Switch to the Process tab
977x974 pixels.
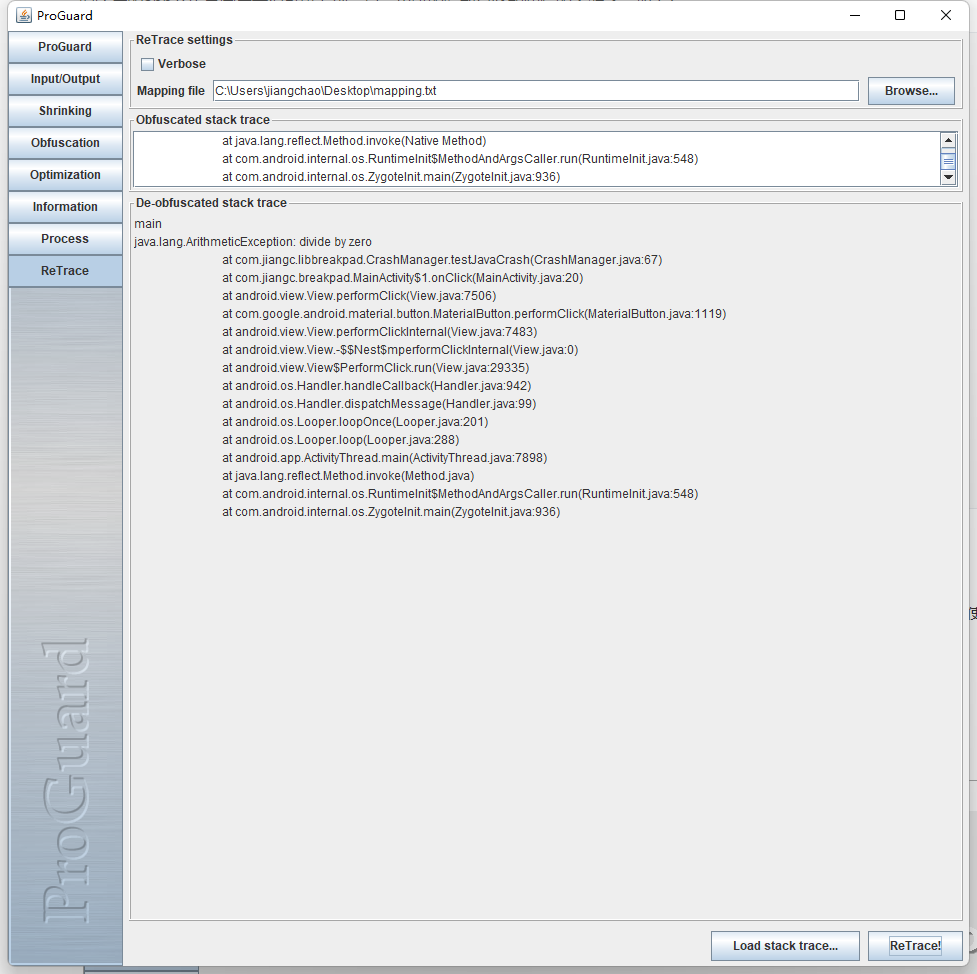[65, 239]
